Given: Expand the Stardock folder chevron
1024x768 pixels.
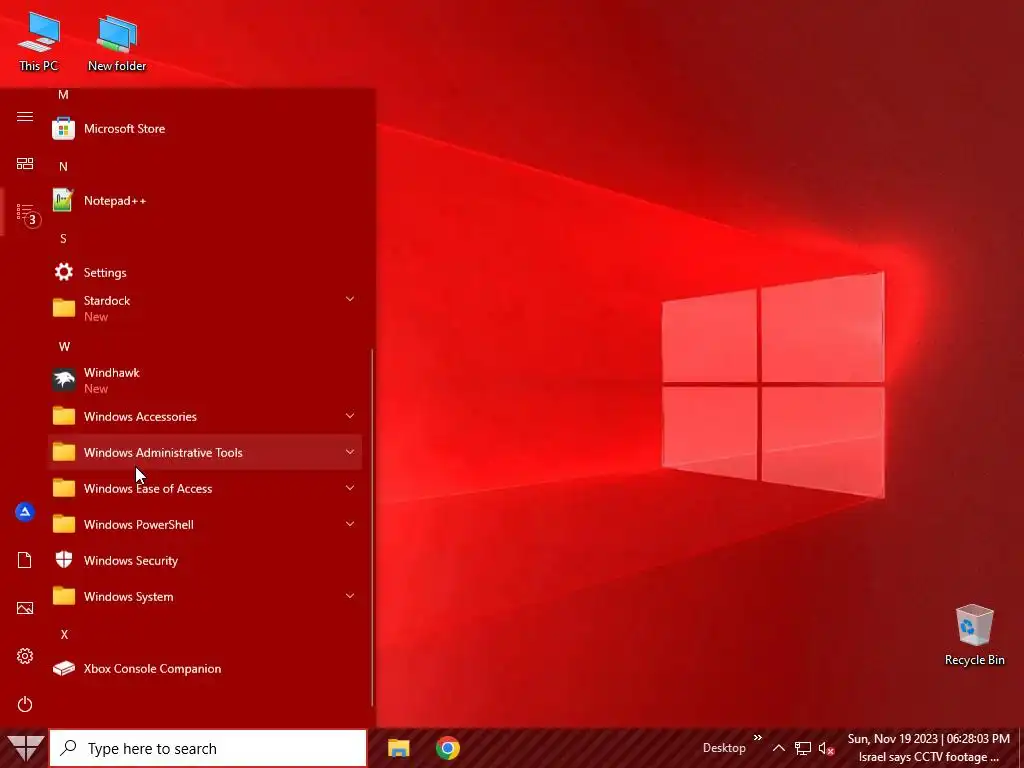Looking at the screenshot, I should point(350,299).
